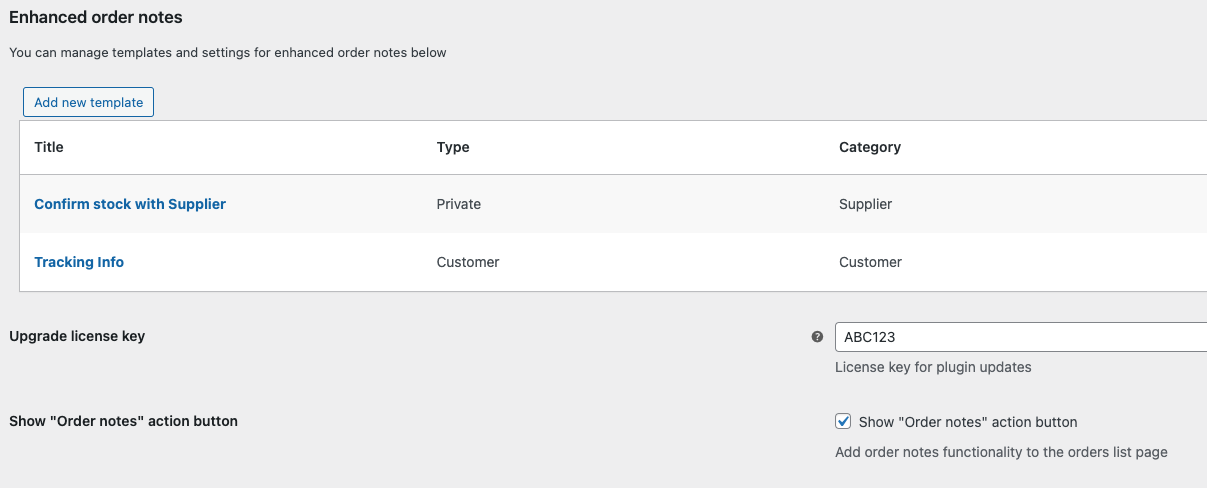
Task: Click the Add new template button
Action: [88, 102]
